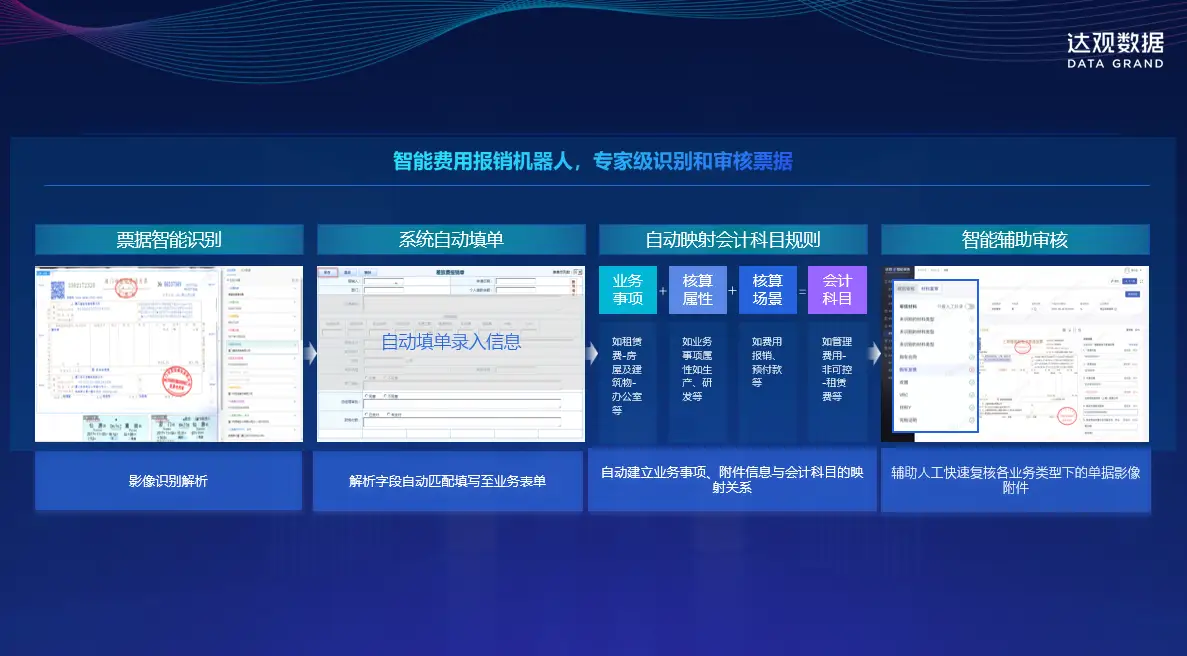This screenshot has height=656, width=1187.
Task: Click the red-outlined save button in form
Action: coord(327,272)
